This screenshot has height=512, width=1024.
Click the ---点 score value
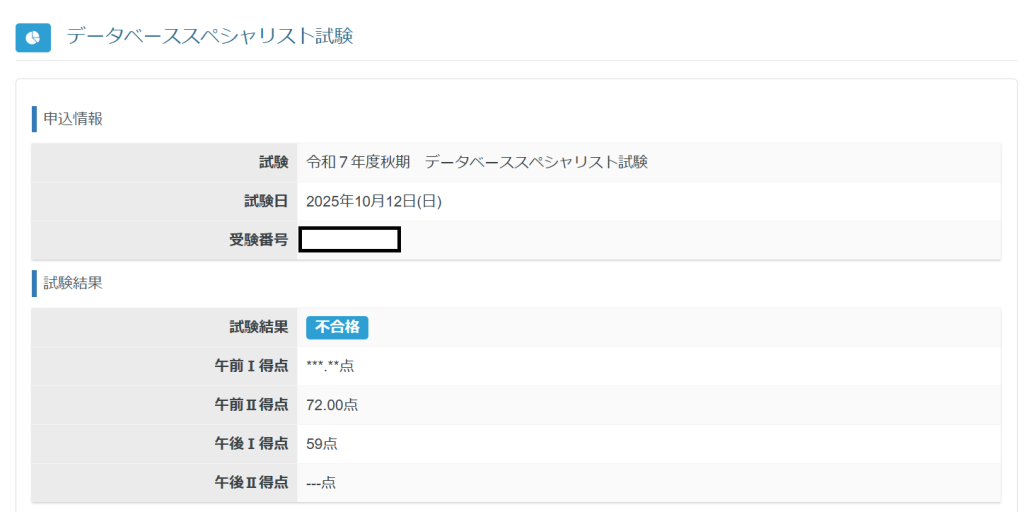[321, 483]
